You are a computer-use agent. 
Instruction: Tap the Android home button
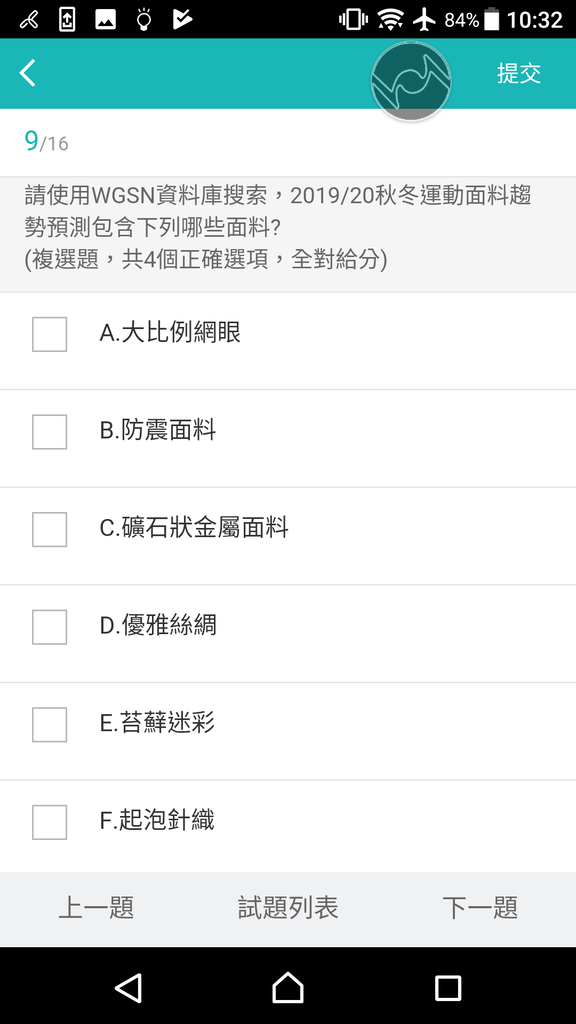(x=287, y=987)
